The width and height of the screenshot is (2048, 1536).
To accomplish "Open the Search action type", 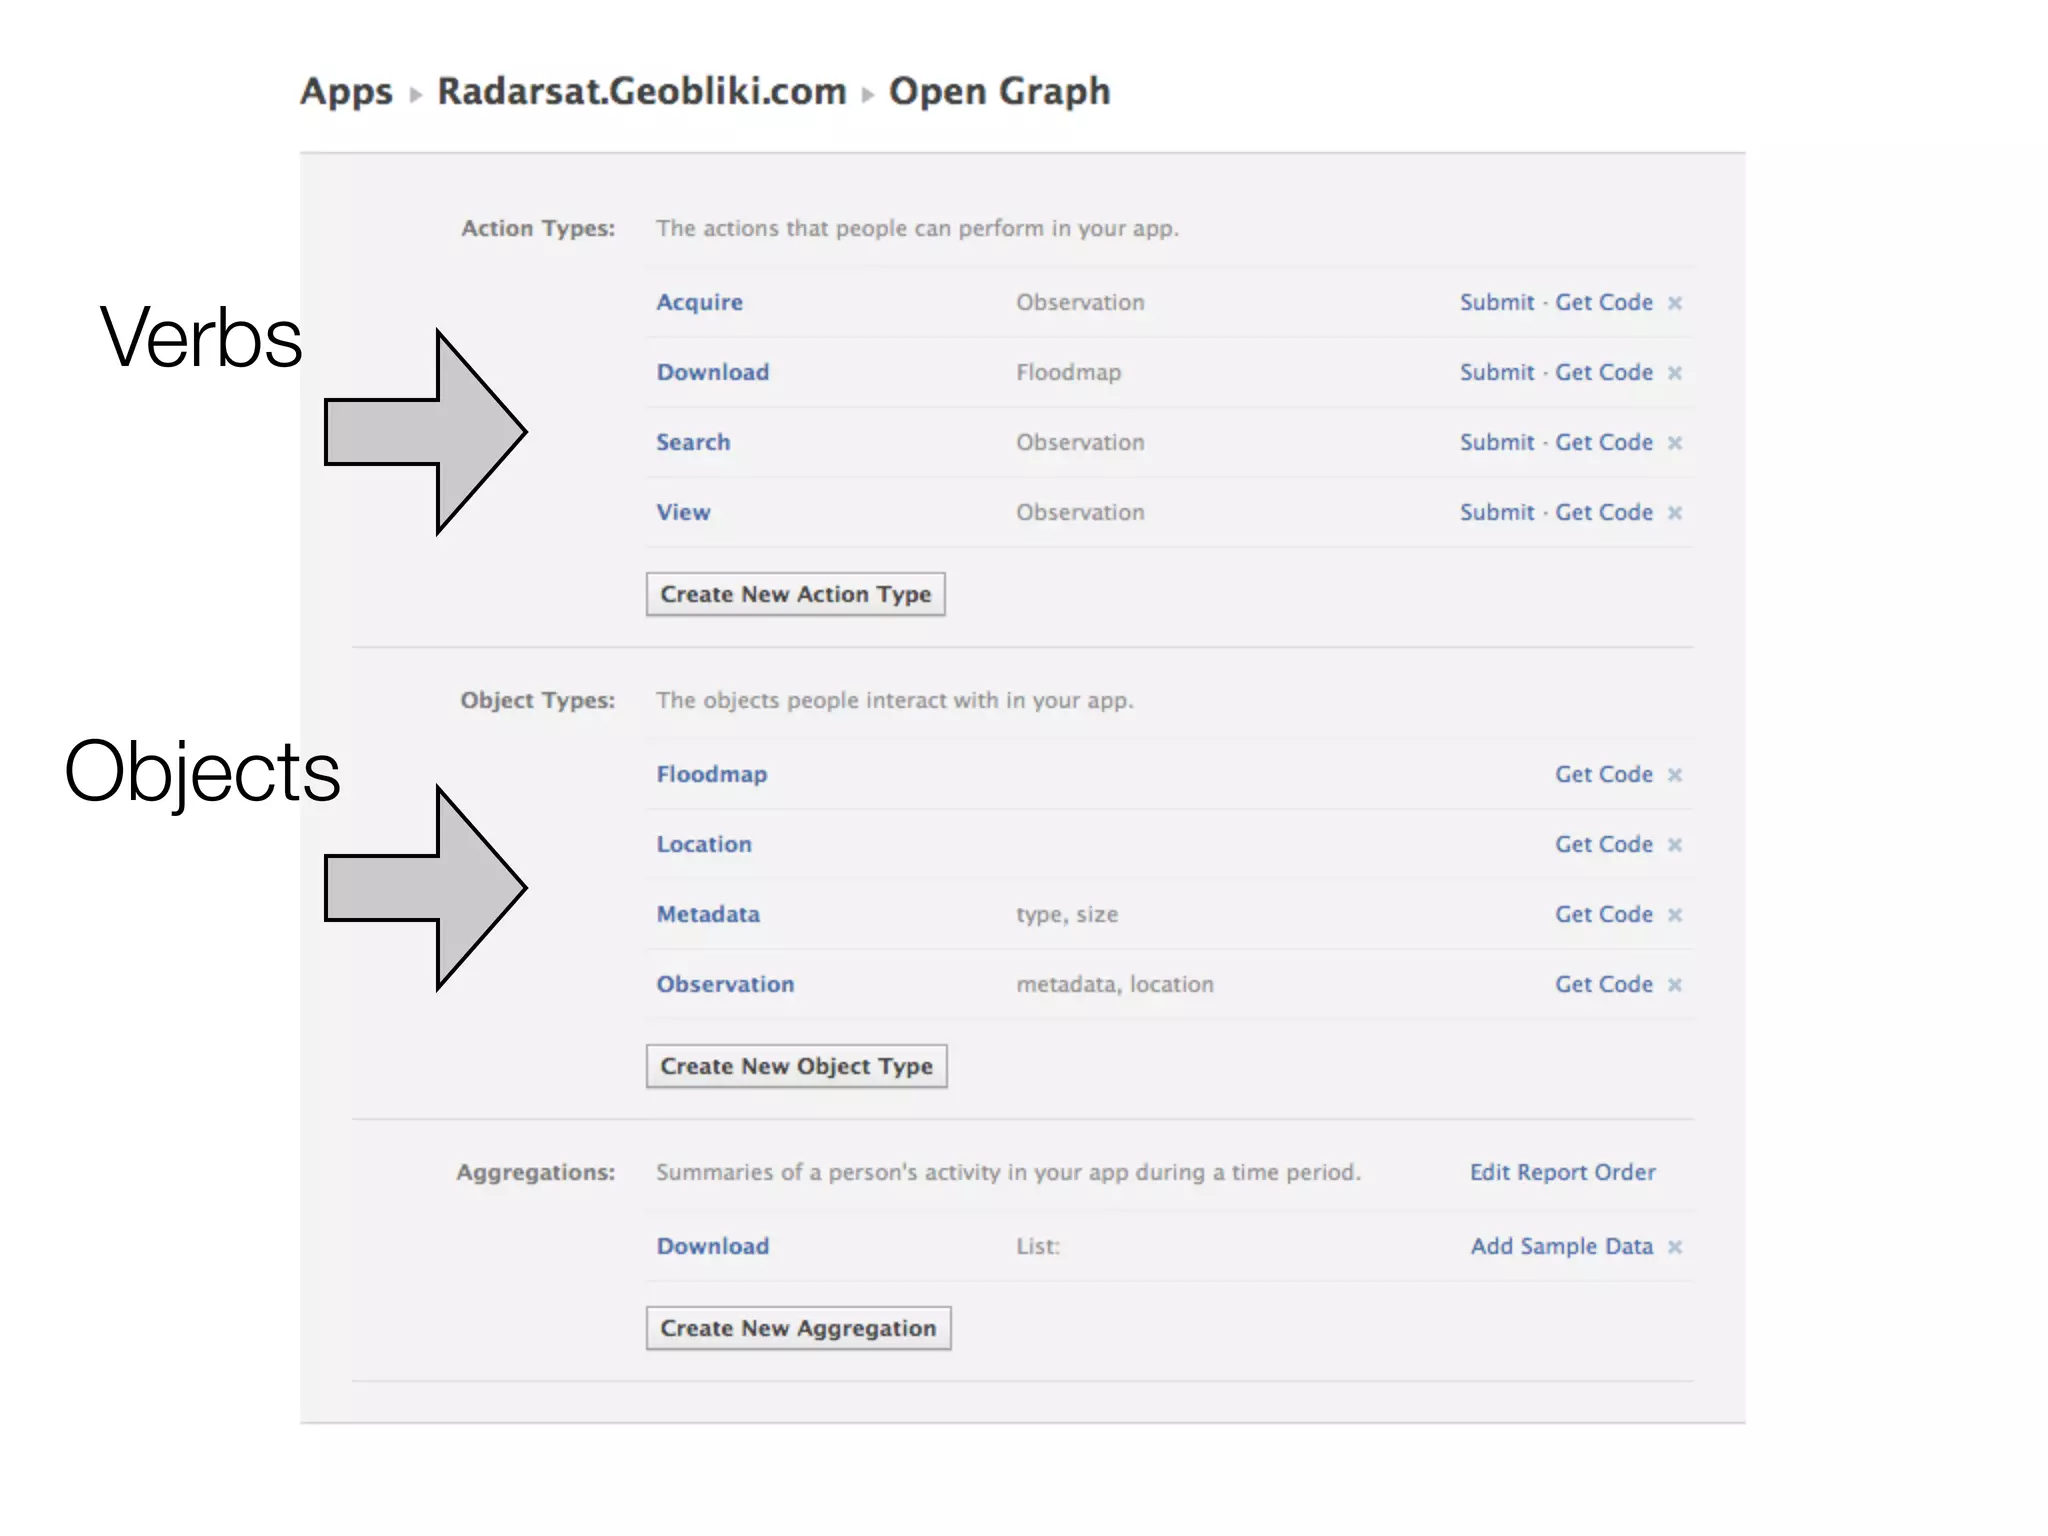I will point(693,442).
